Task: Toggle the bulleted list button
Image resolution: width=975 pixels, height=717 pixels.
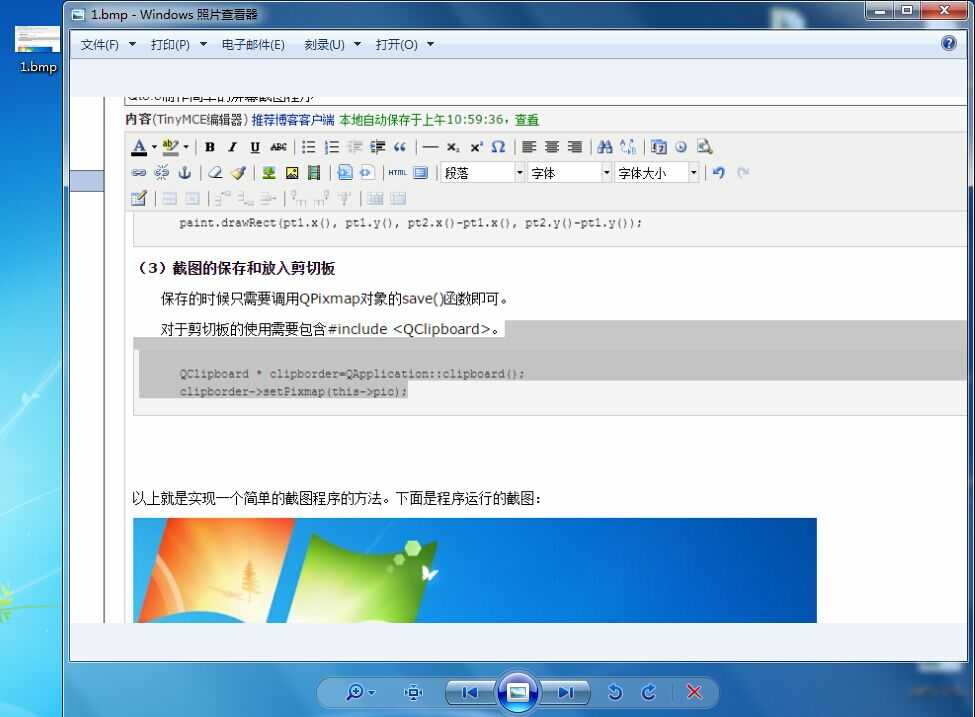Action: (308, 147)
